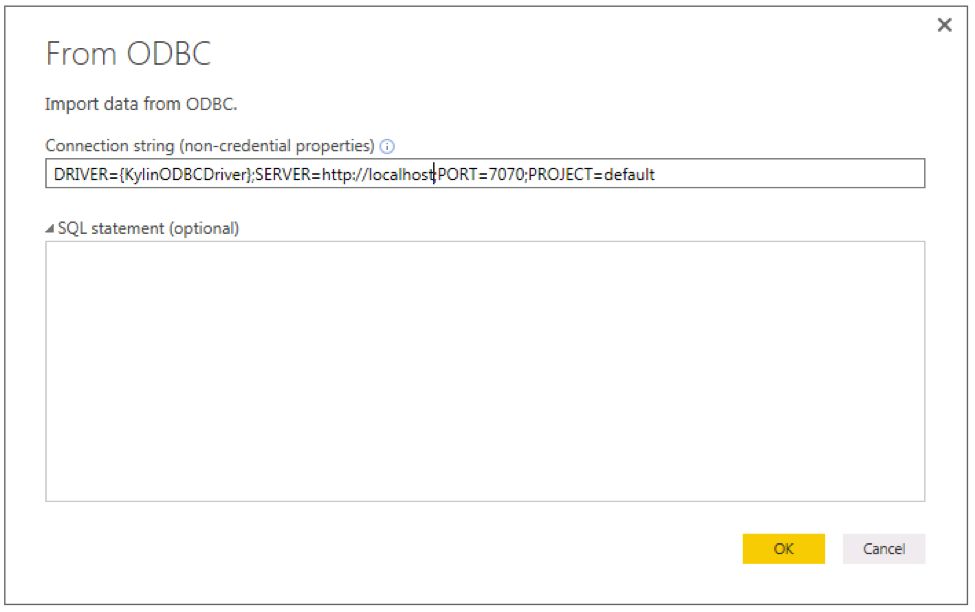Place cursor on 'PORT' keyword in connection string
The height and width of the screenshot is (612, 975).
point(456,174)
